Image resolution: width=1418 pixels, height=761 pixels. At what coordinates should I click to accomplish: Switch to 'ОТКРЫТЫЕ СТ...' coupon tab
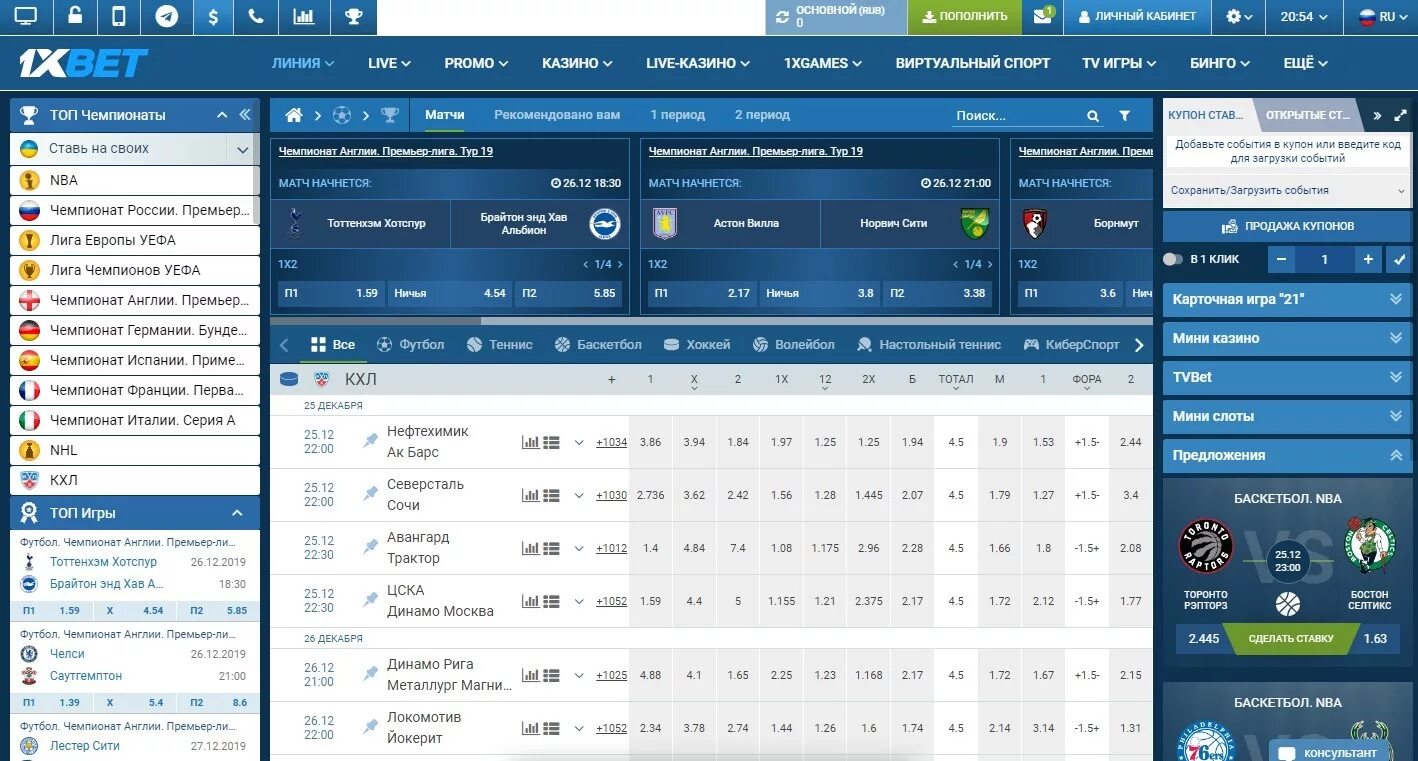pyautogui.click(x=1307, y=115)
